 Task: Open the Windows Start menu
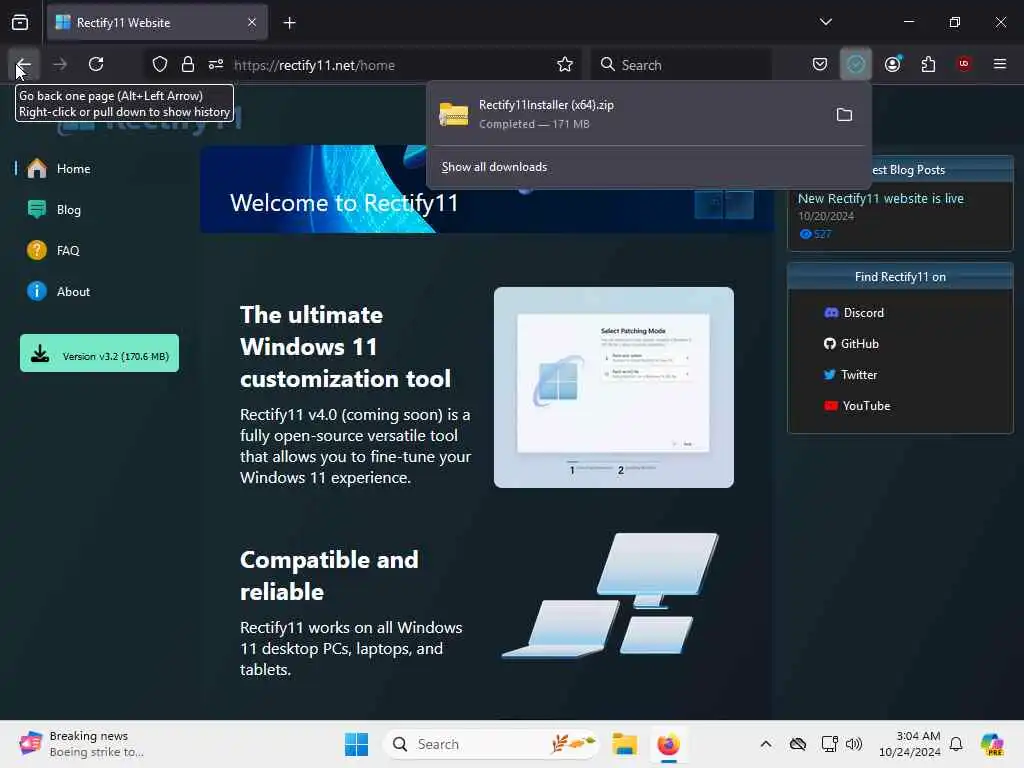357,744
